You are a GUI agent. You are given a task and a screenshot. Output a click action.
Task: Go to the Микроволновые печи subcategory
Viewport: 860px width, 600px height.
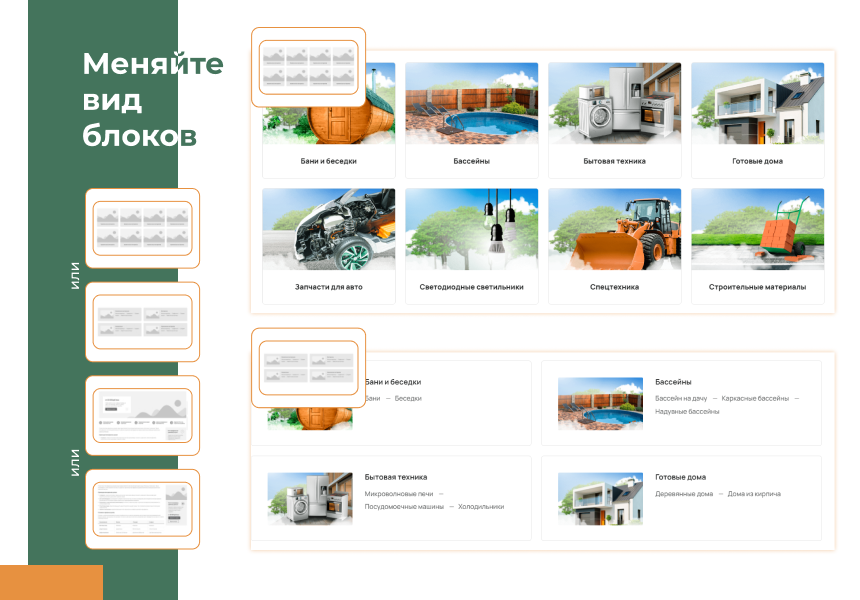397,494
